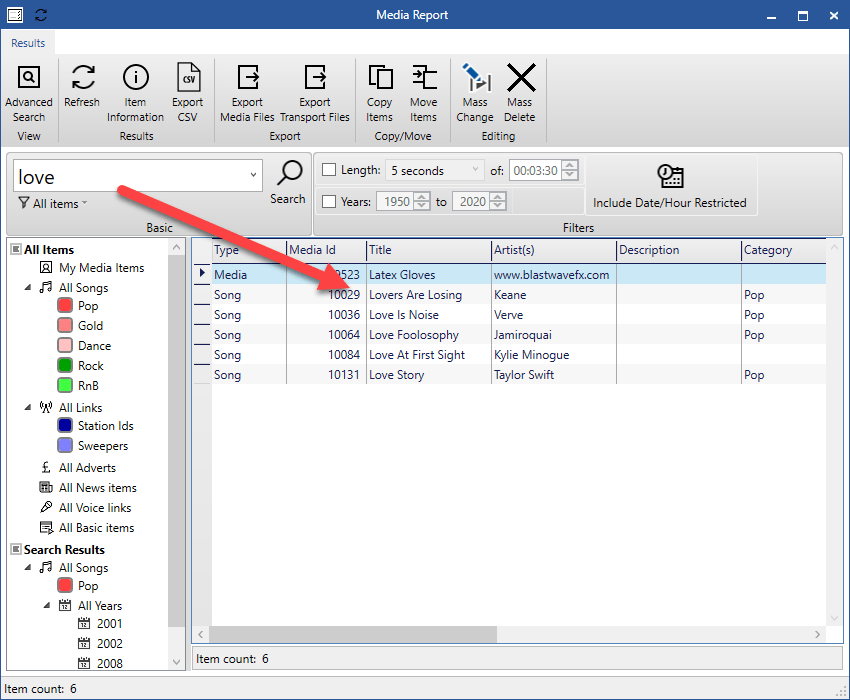Image resolution: width=850 pixels, height=700 pixels.
Task: Select My Media Items in tree
Action: click(101, 268)
